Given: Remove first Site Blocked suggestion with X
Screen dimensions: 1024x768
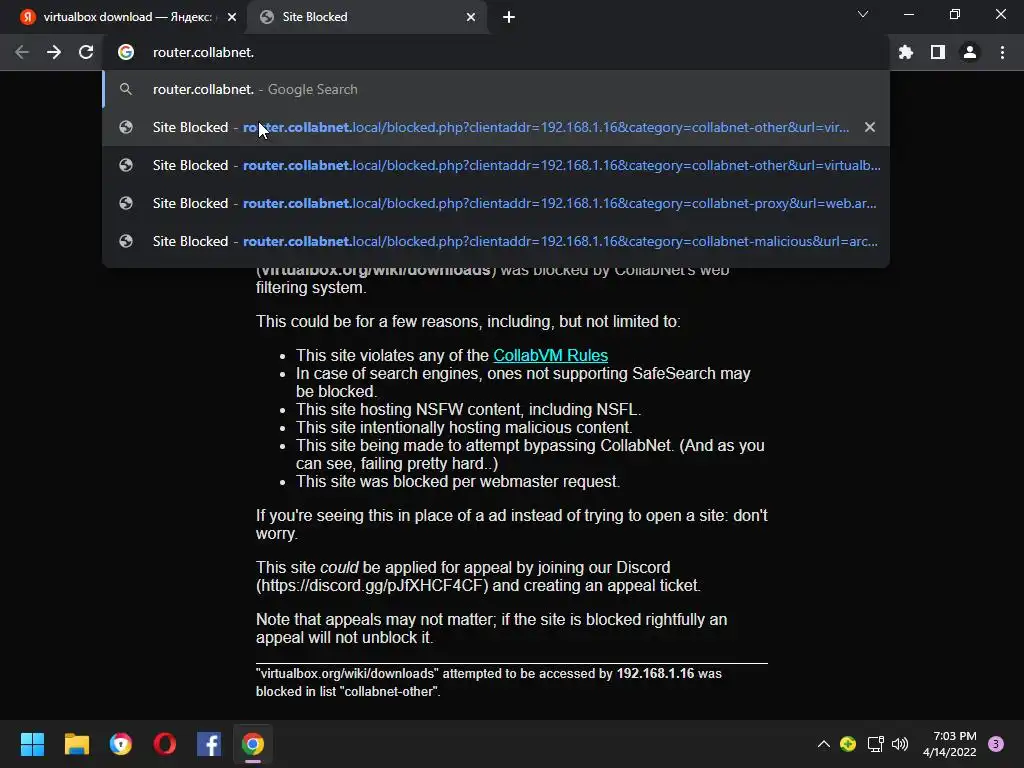Looking at the screenshot, I should point(870,127).
